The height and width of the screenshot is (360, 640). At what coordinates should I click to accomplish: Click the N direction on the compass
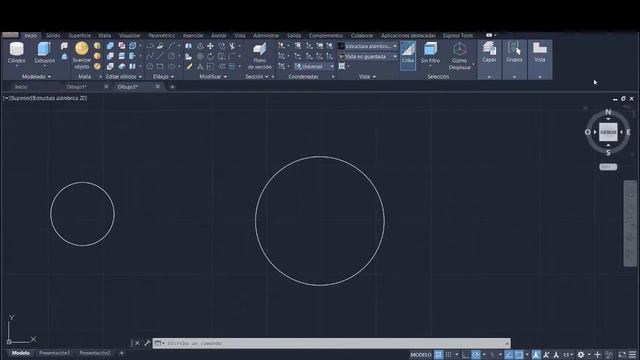click(608, 112)
